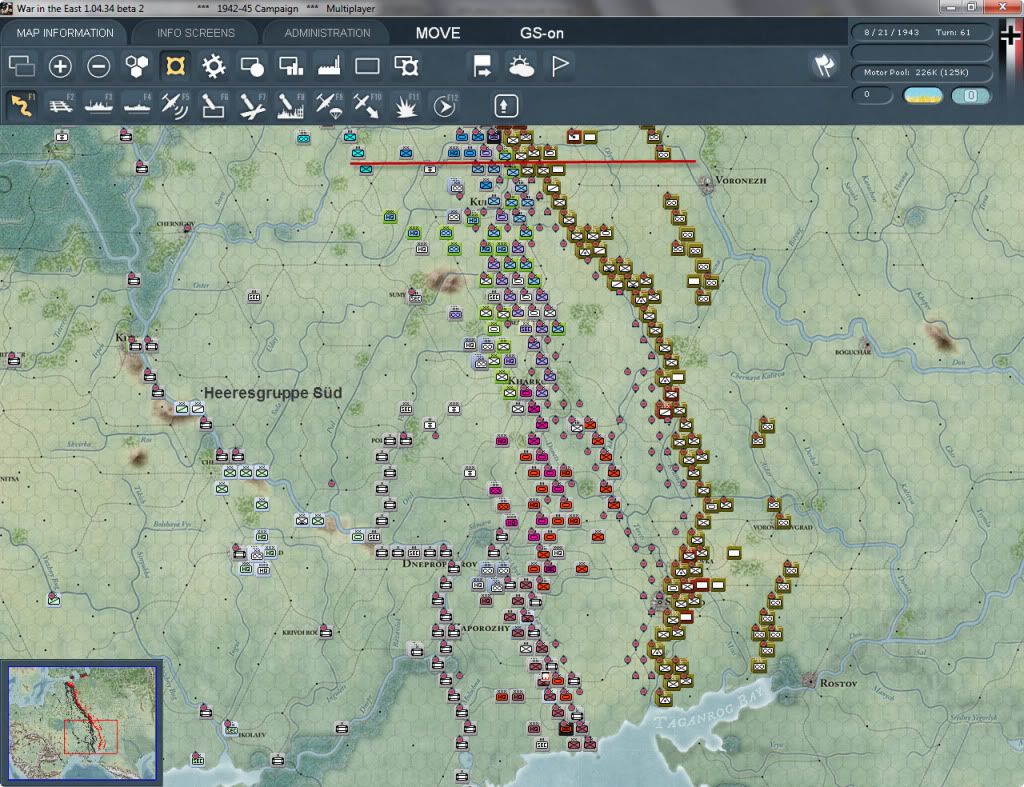Open the ADMINISTRATION tab
The image size is (1024, 787).
(x=327, y=33)
